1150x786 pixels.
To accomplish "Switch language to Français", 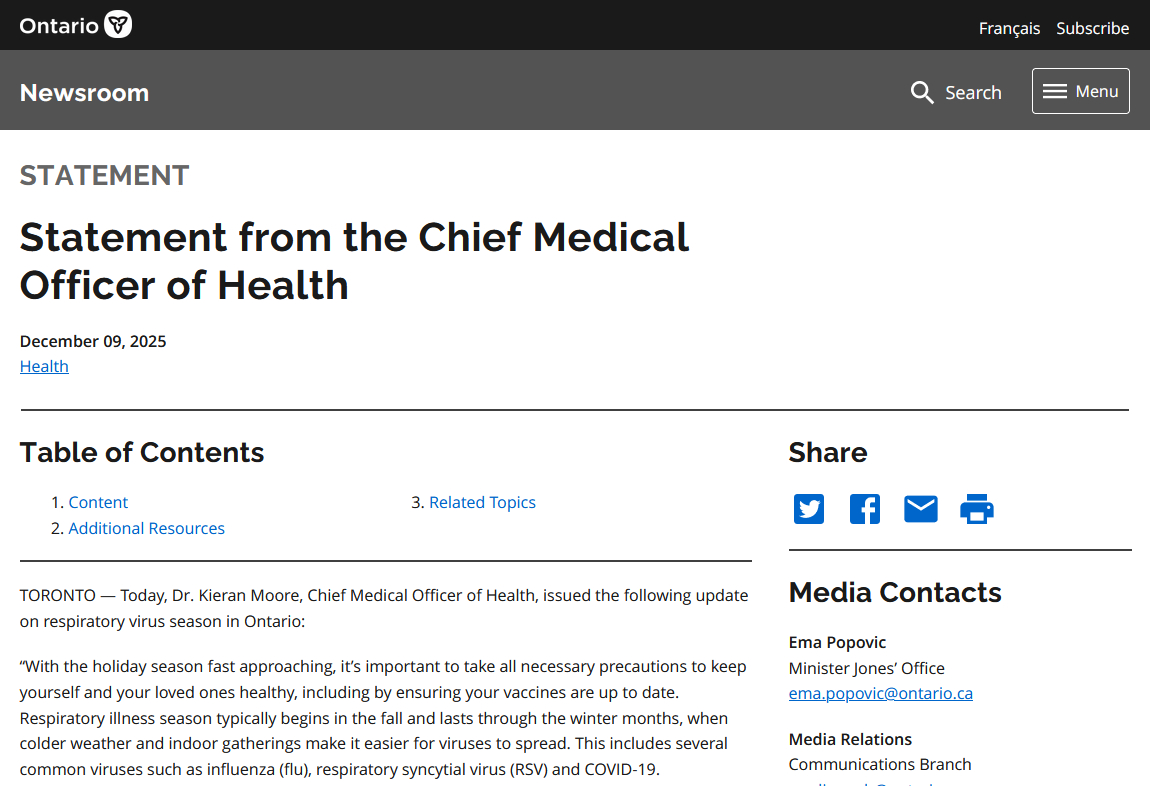I will (1009, 28).
